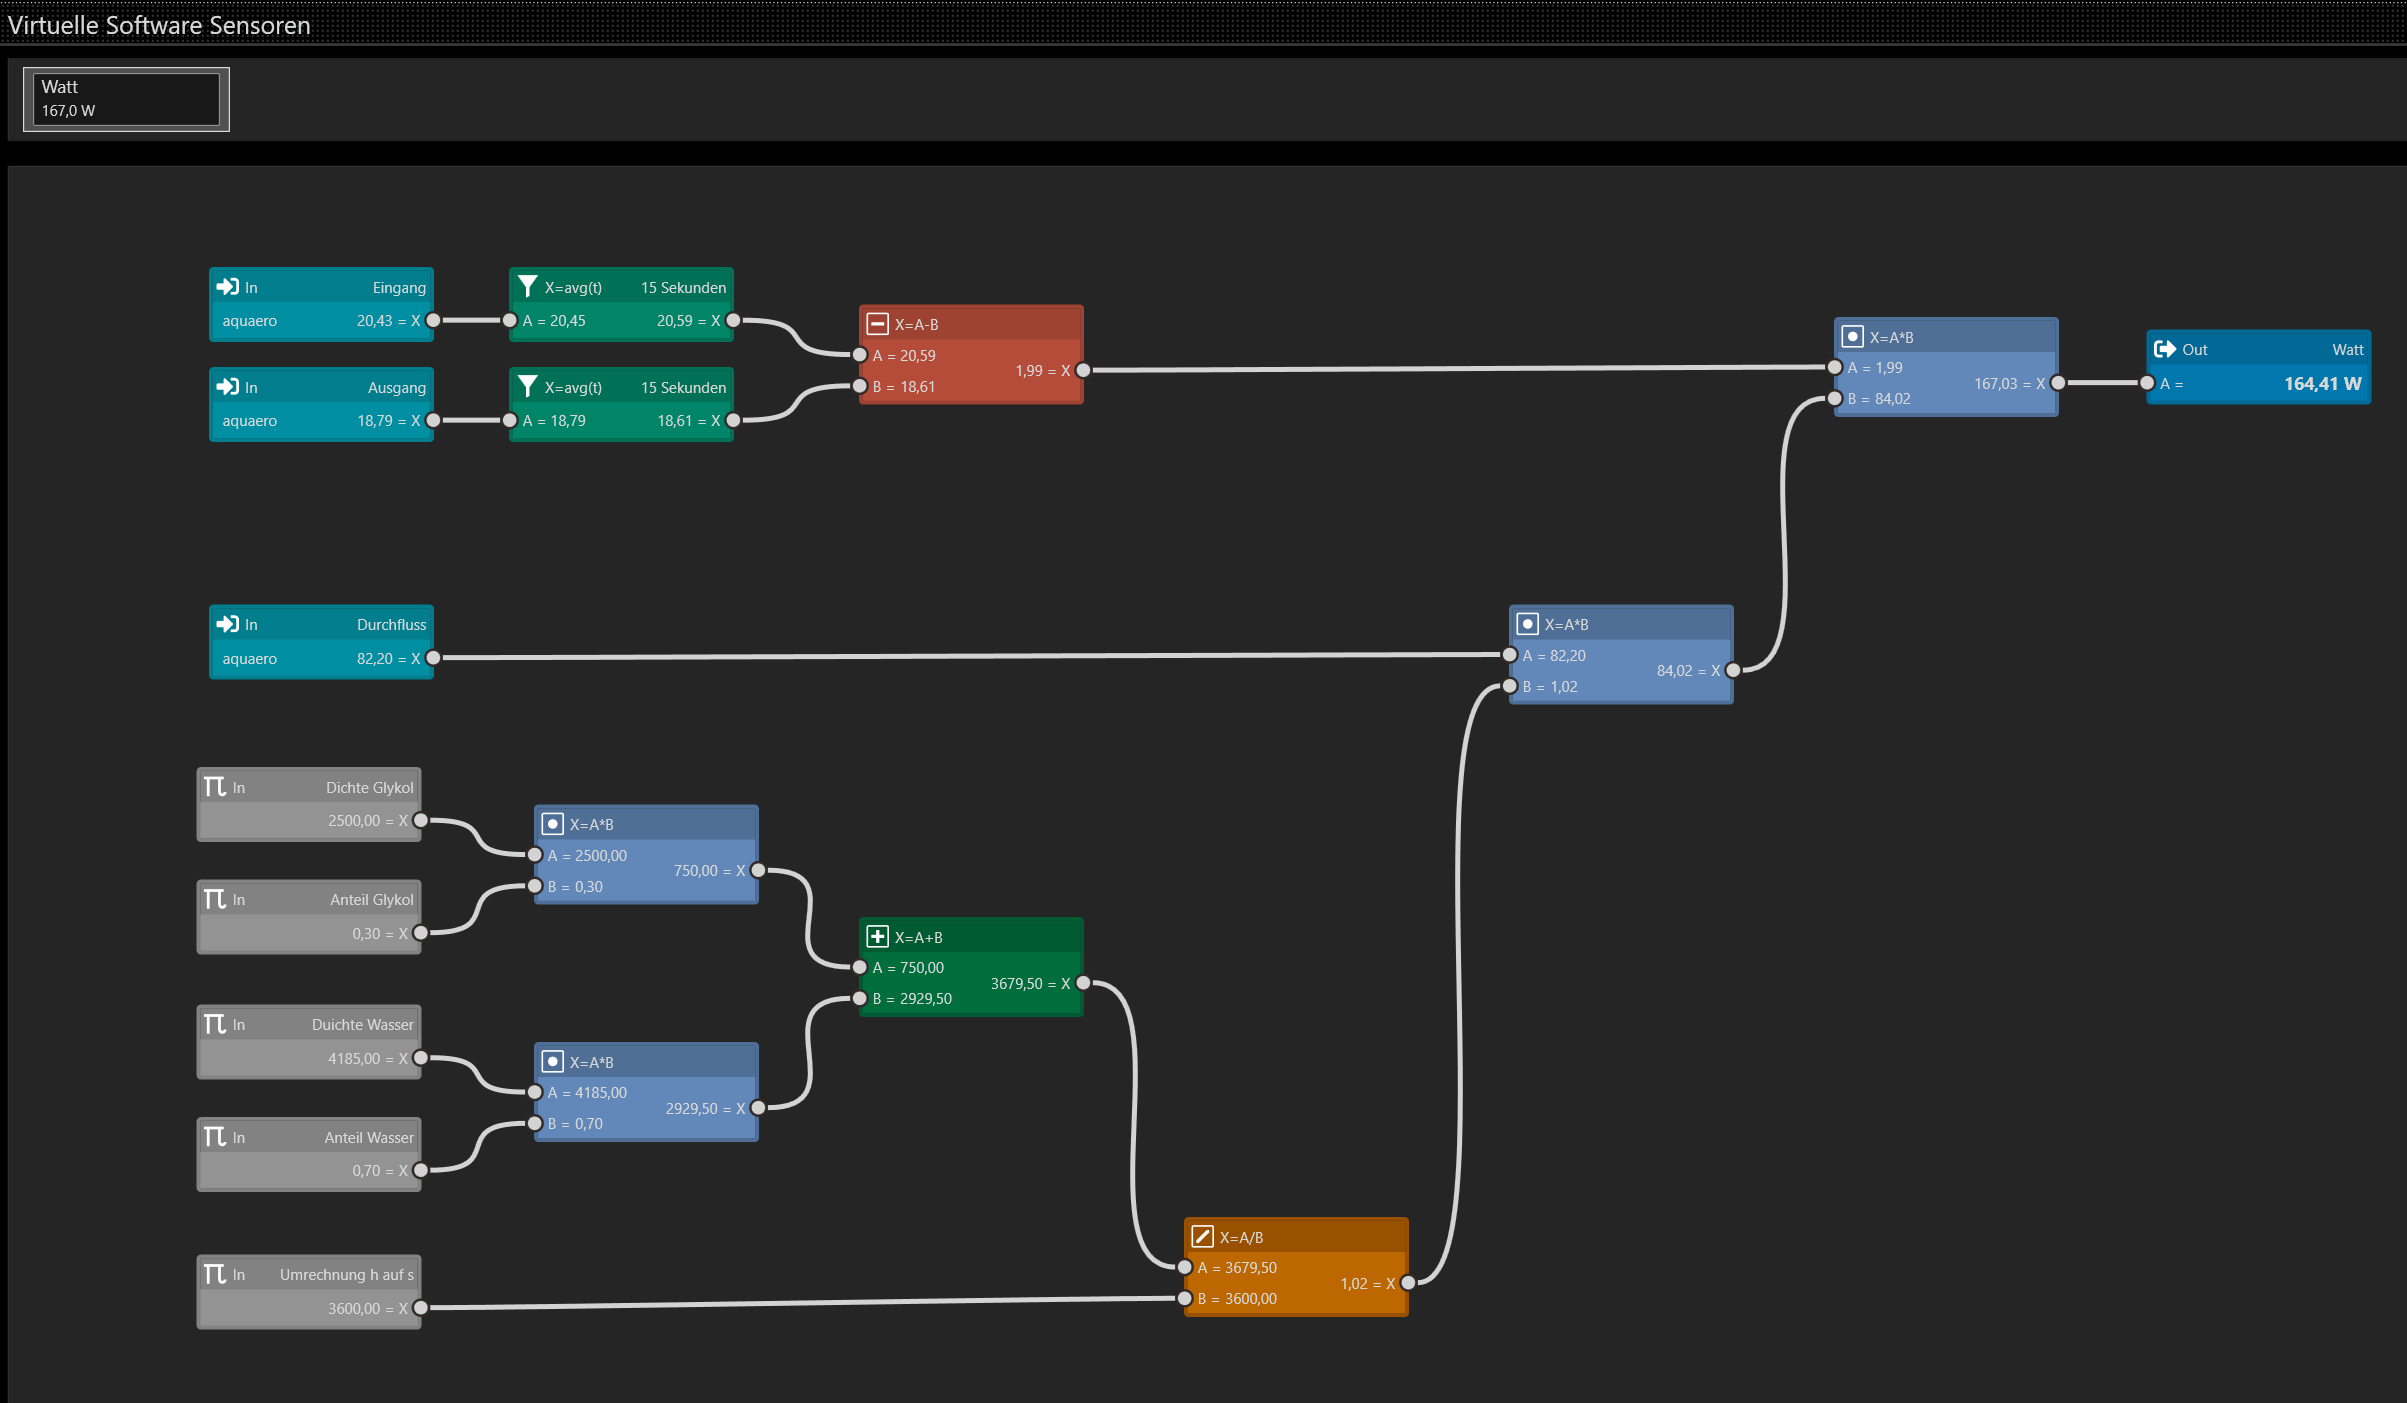The height and width of the screenshot is (1403, 2407).
Task: Click the Out node value 164,41 W
Action: pos(2321,384)
